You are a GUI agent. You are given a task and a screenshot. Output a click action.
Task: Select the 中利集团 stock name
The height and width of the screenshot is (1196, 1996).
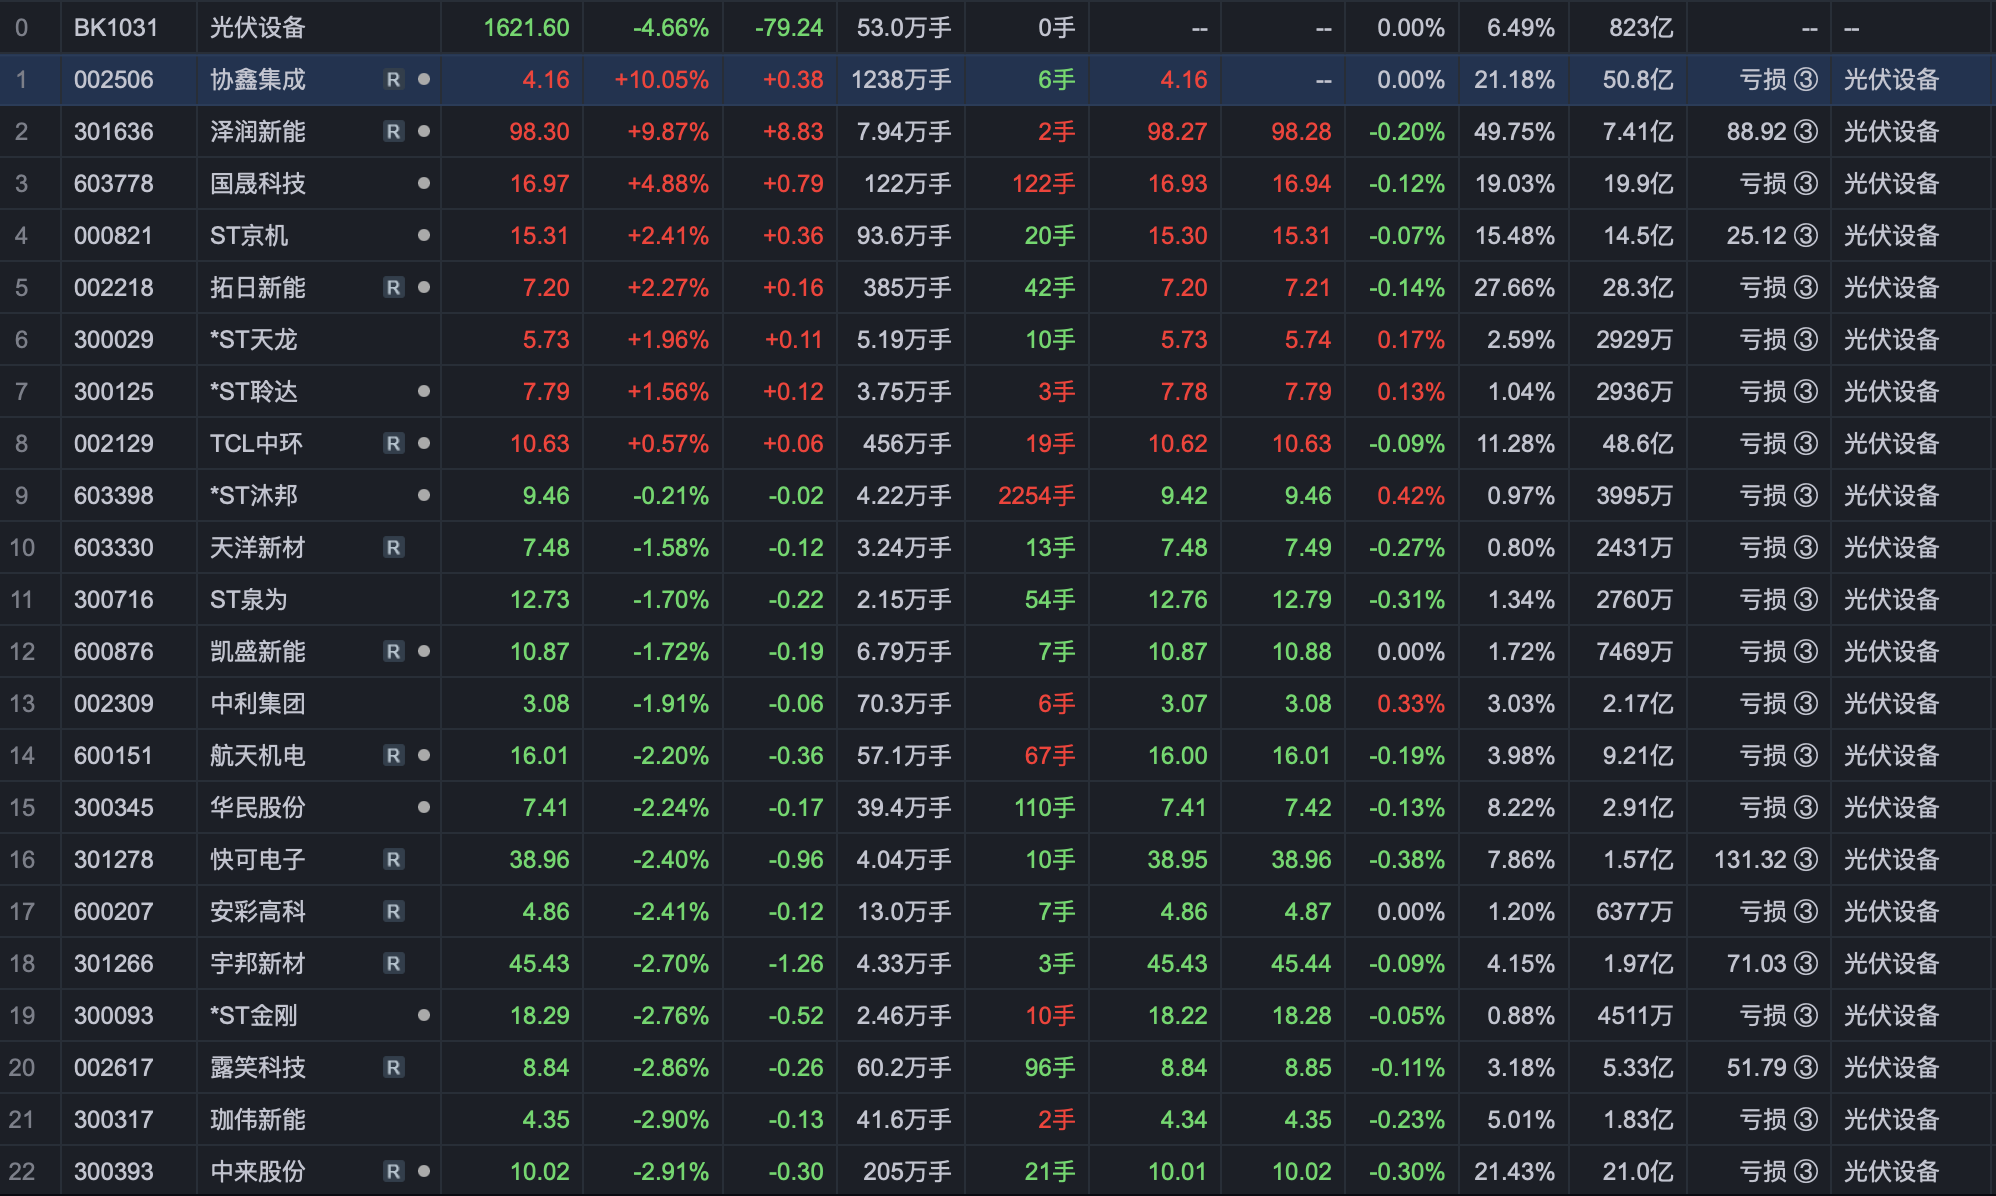[x=257, y=704]
